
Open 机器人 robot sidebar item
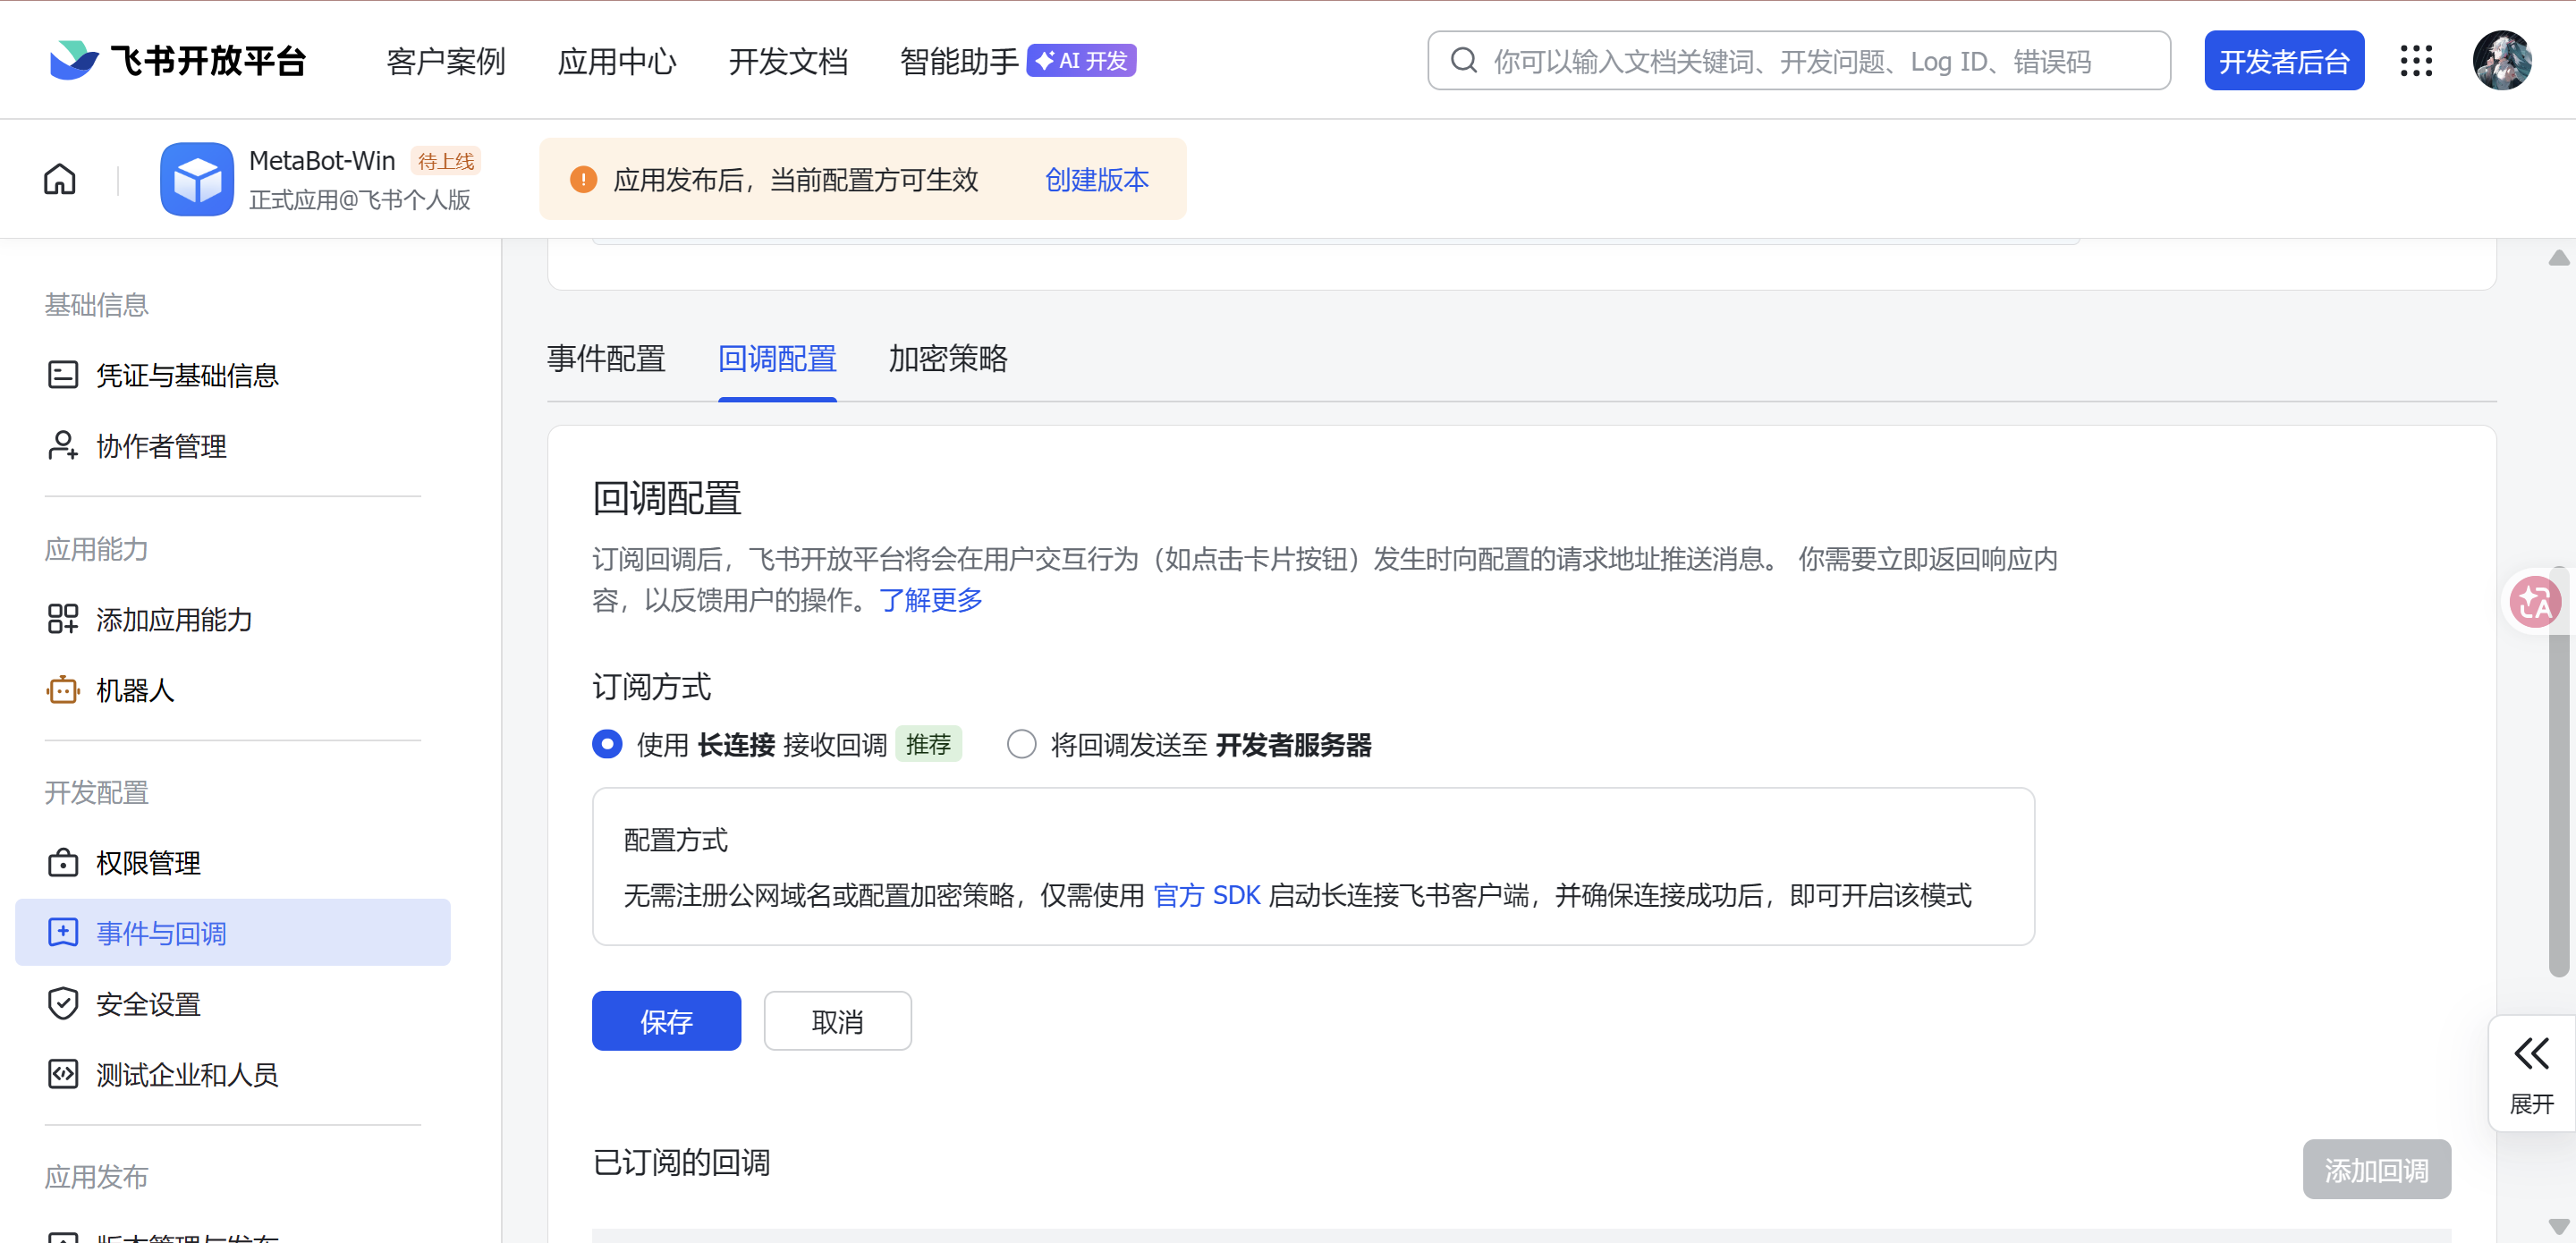pos(135,690)
